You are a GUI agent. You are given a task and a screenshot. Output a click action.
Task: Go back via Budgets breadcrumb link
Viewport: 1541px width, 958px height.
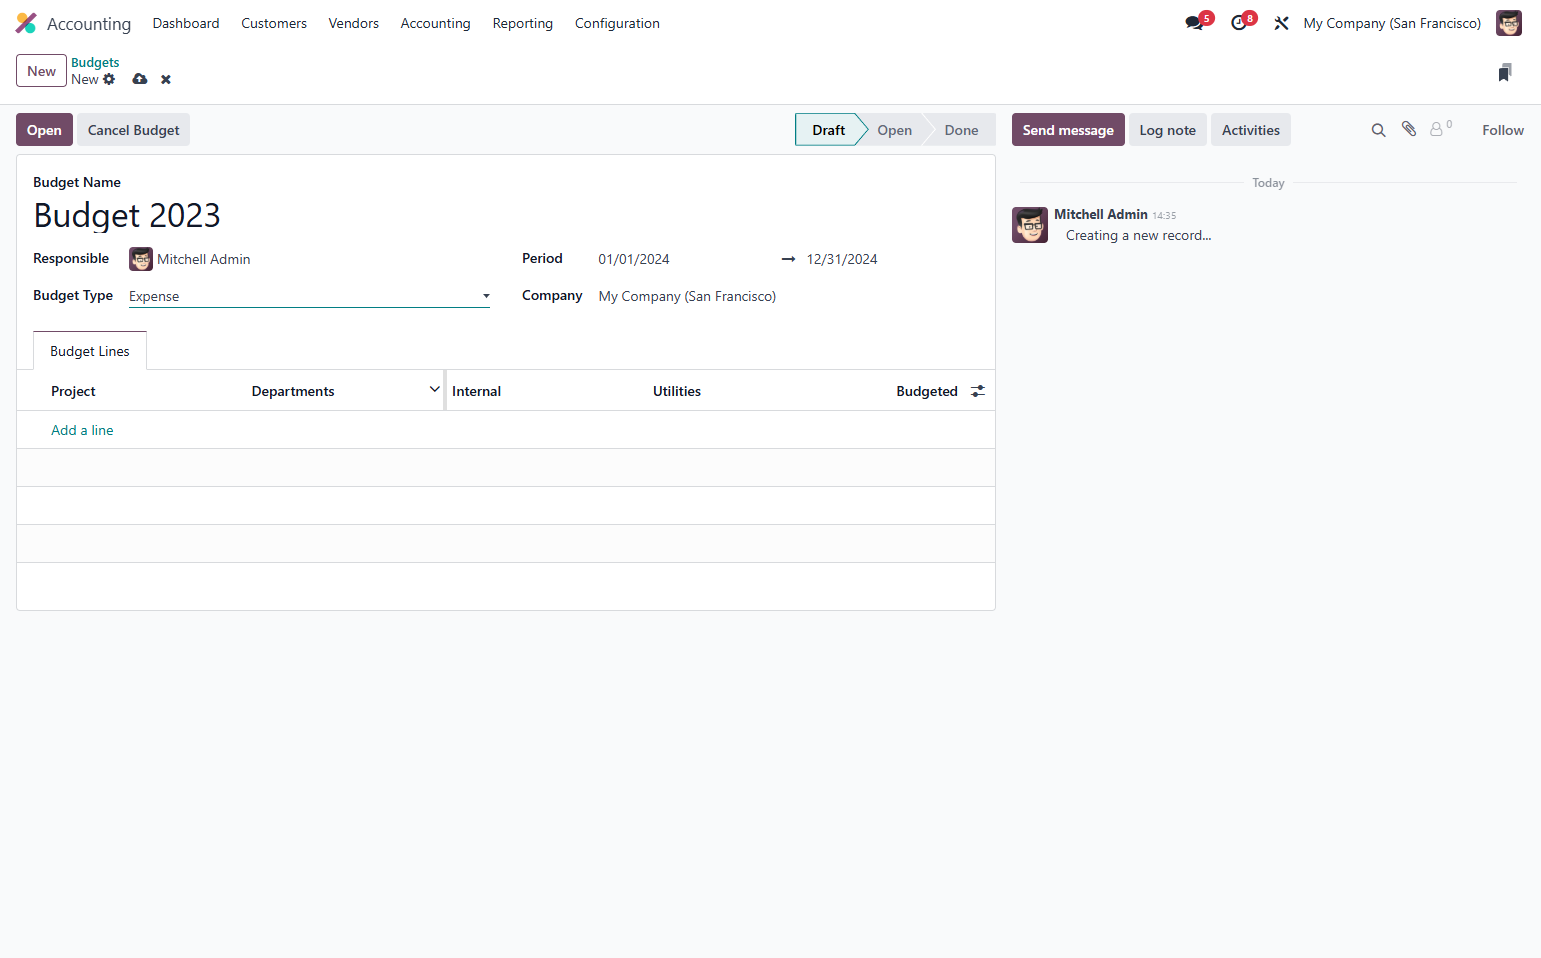[x=95, y=62]
